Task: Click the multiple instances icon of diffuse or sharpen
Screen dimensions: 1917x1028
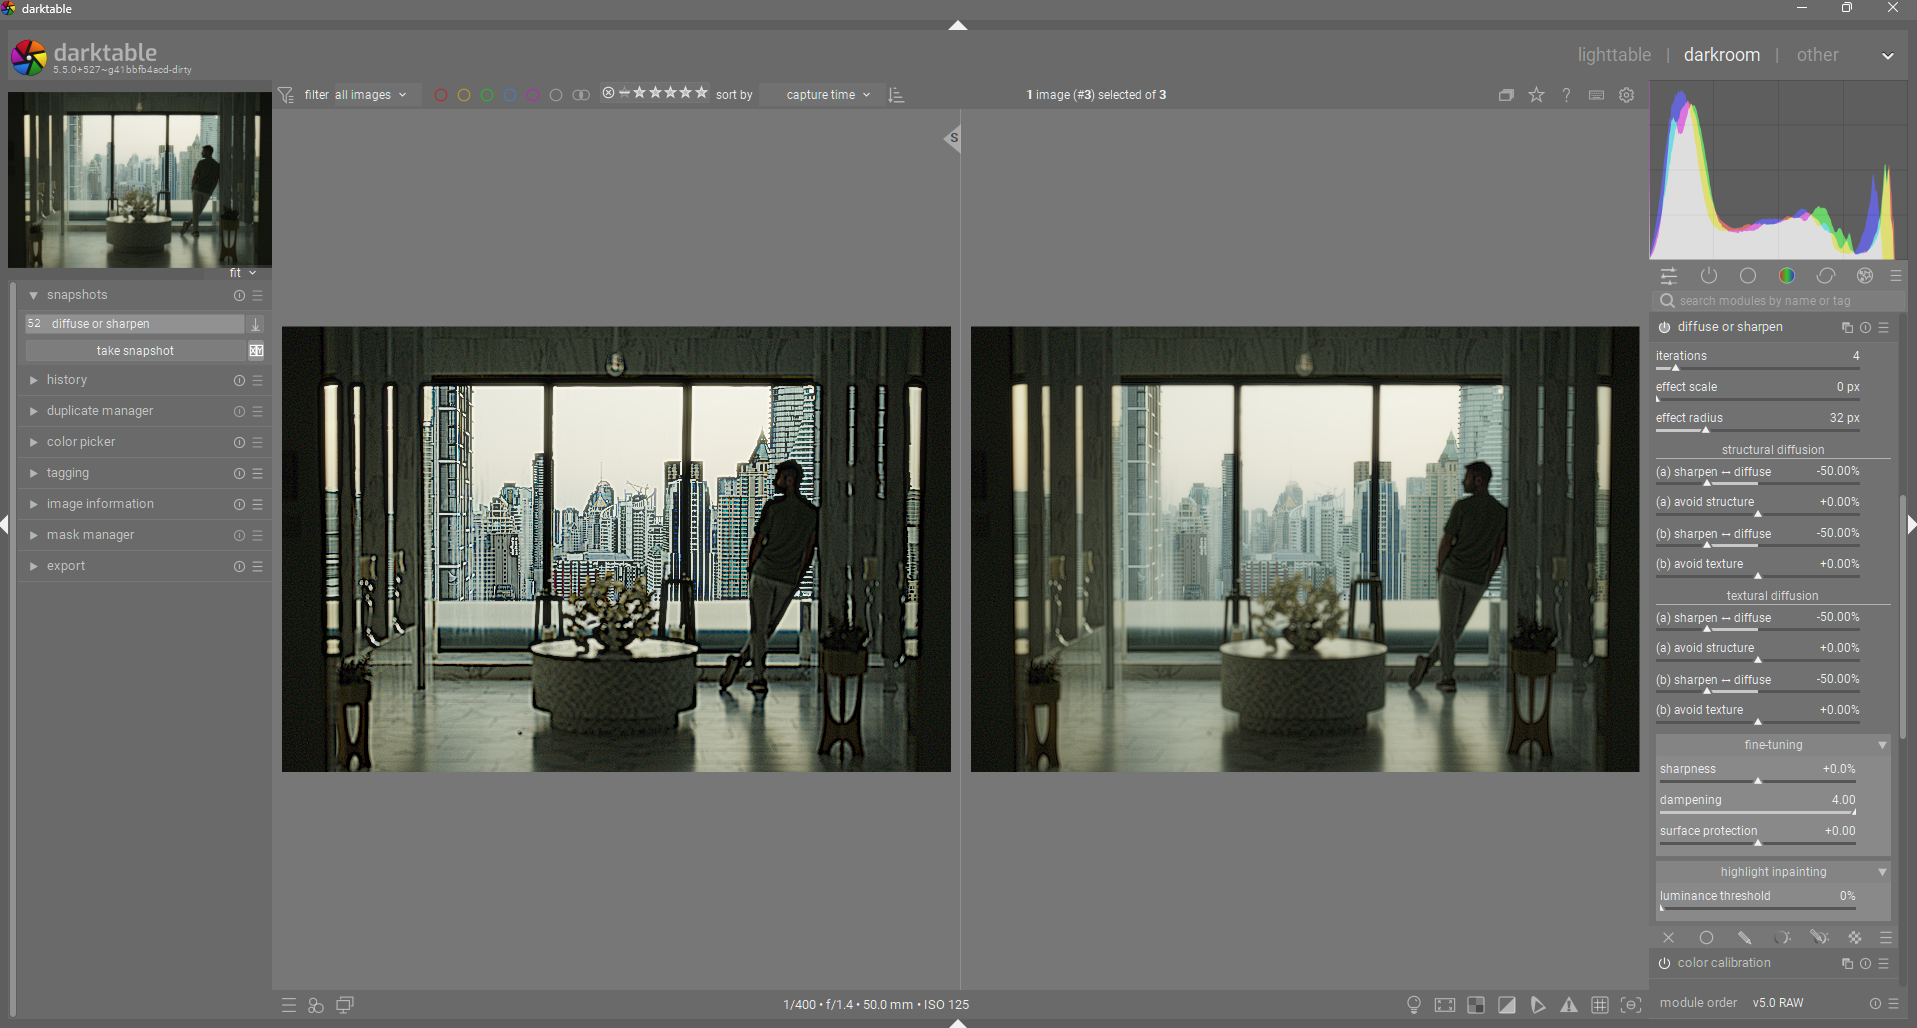Action: point(1847,328)
